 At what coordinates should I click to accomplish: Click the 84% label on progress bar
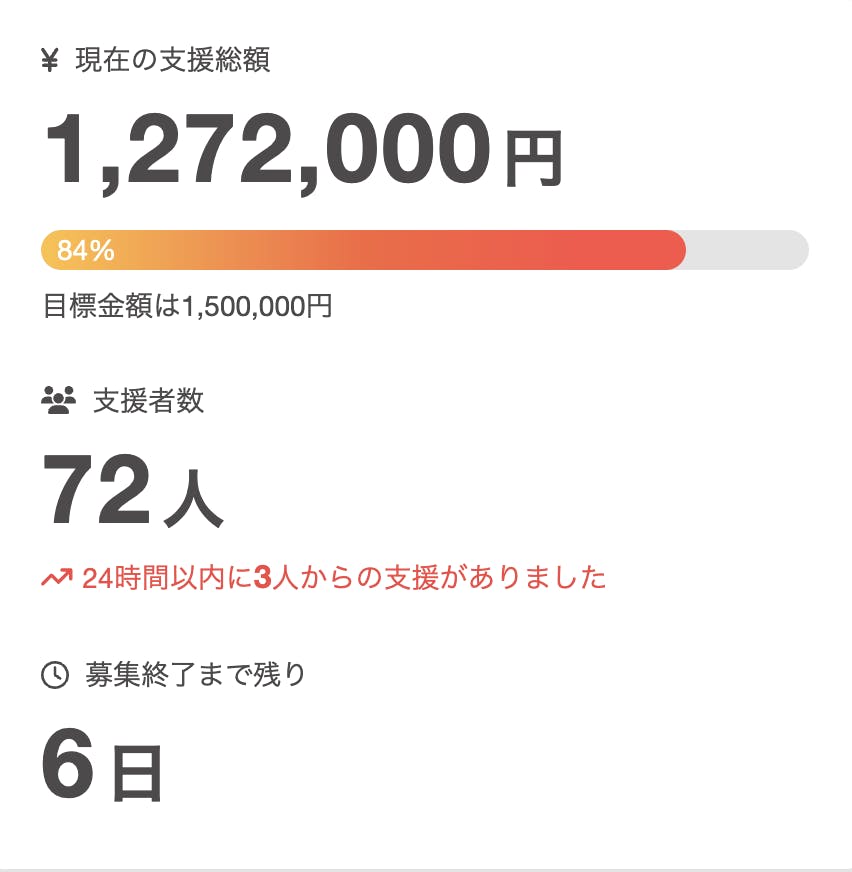point(85,251)
